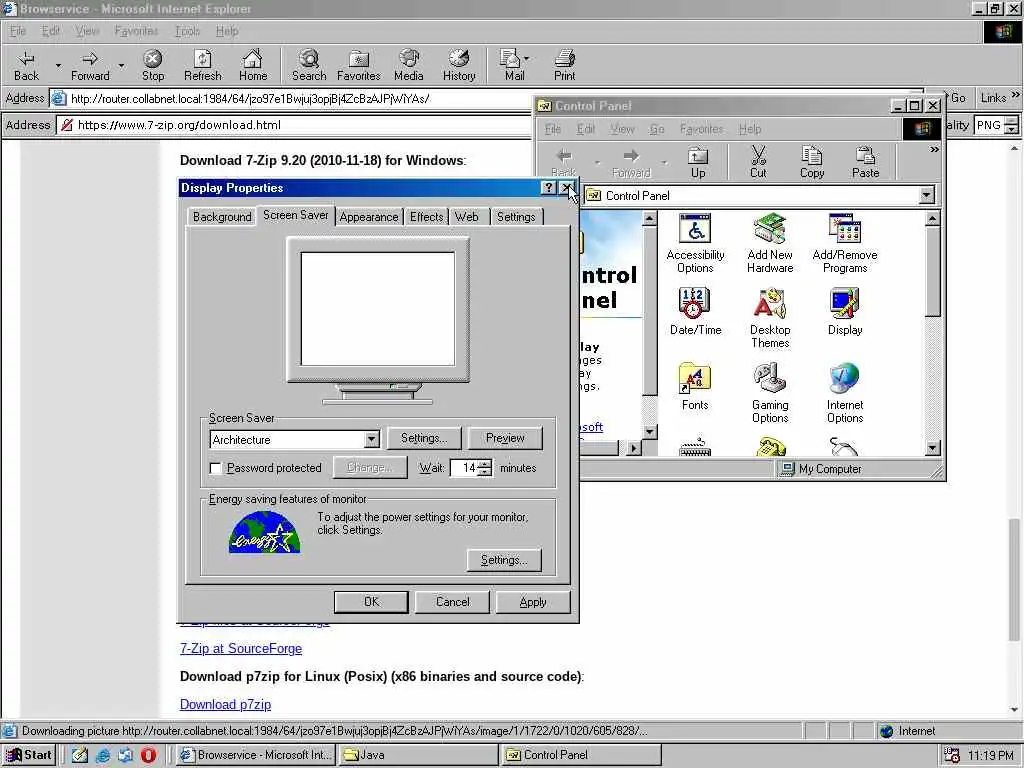Switch to the Settings tab

pos(516,217)
